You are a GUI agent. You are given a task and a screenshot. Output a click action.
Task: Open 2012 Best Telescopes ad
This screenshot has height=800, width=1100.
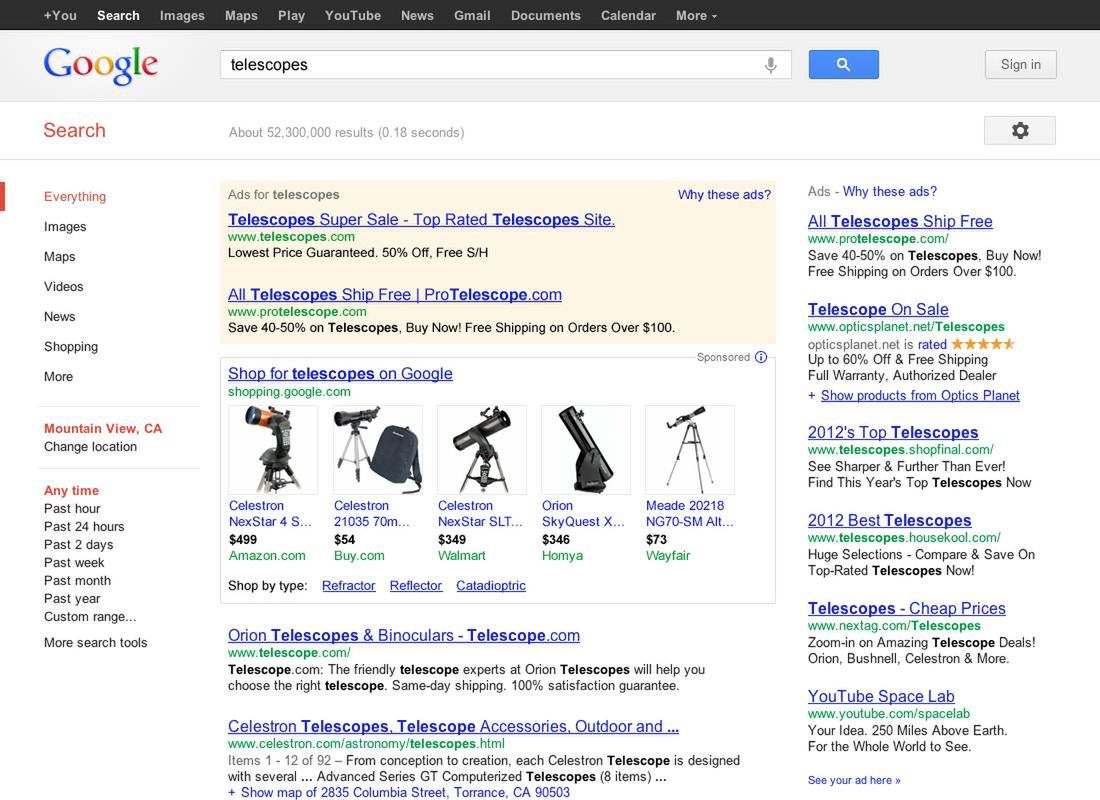(x=889, y=520)
